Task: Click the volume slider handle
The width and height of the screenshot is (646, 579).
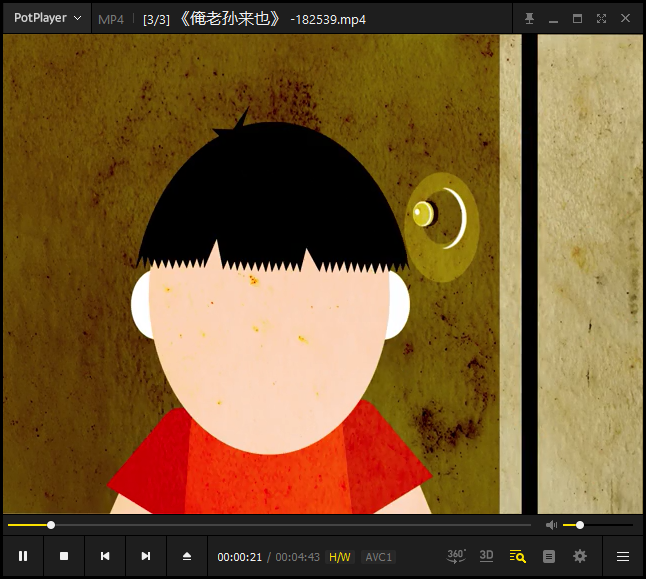Action: [580, 525]
